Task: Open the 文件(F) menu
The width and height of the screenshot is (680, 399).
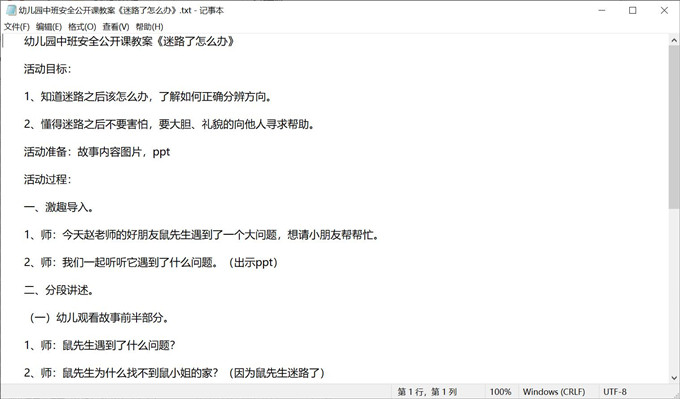Action: click(x=17, y=27)
